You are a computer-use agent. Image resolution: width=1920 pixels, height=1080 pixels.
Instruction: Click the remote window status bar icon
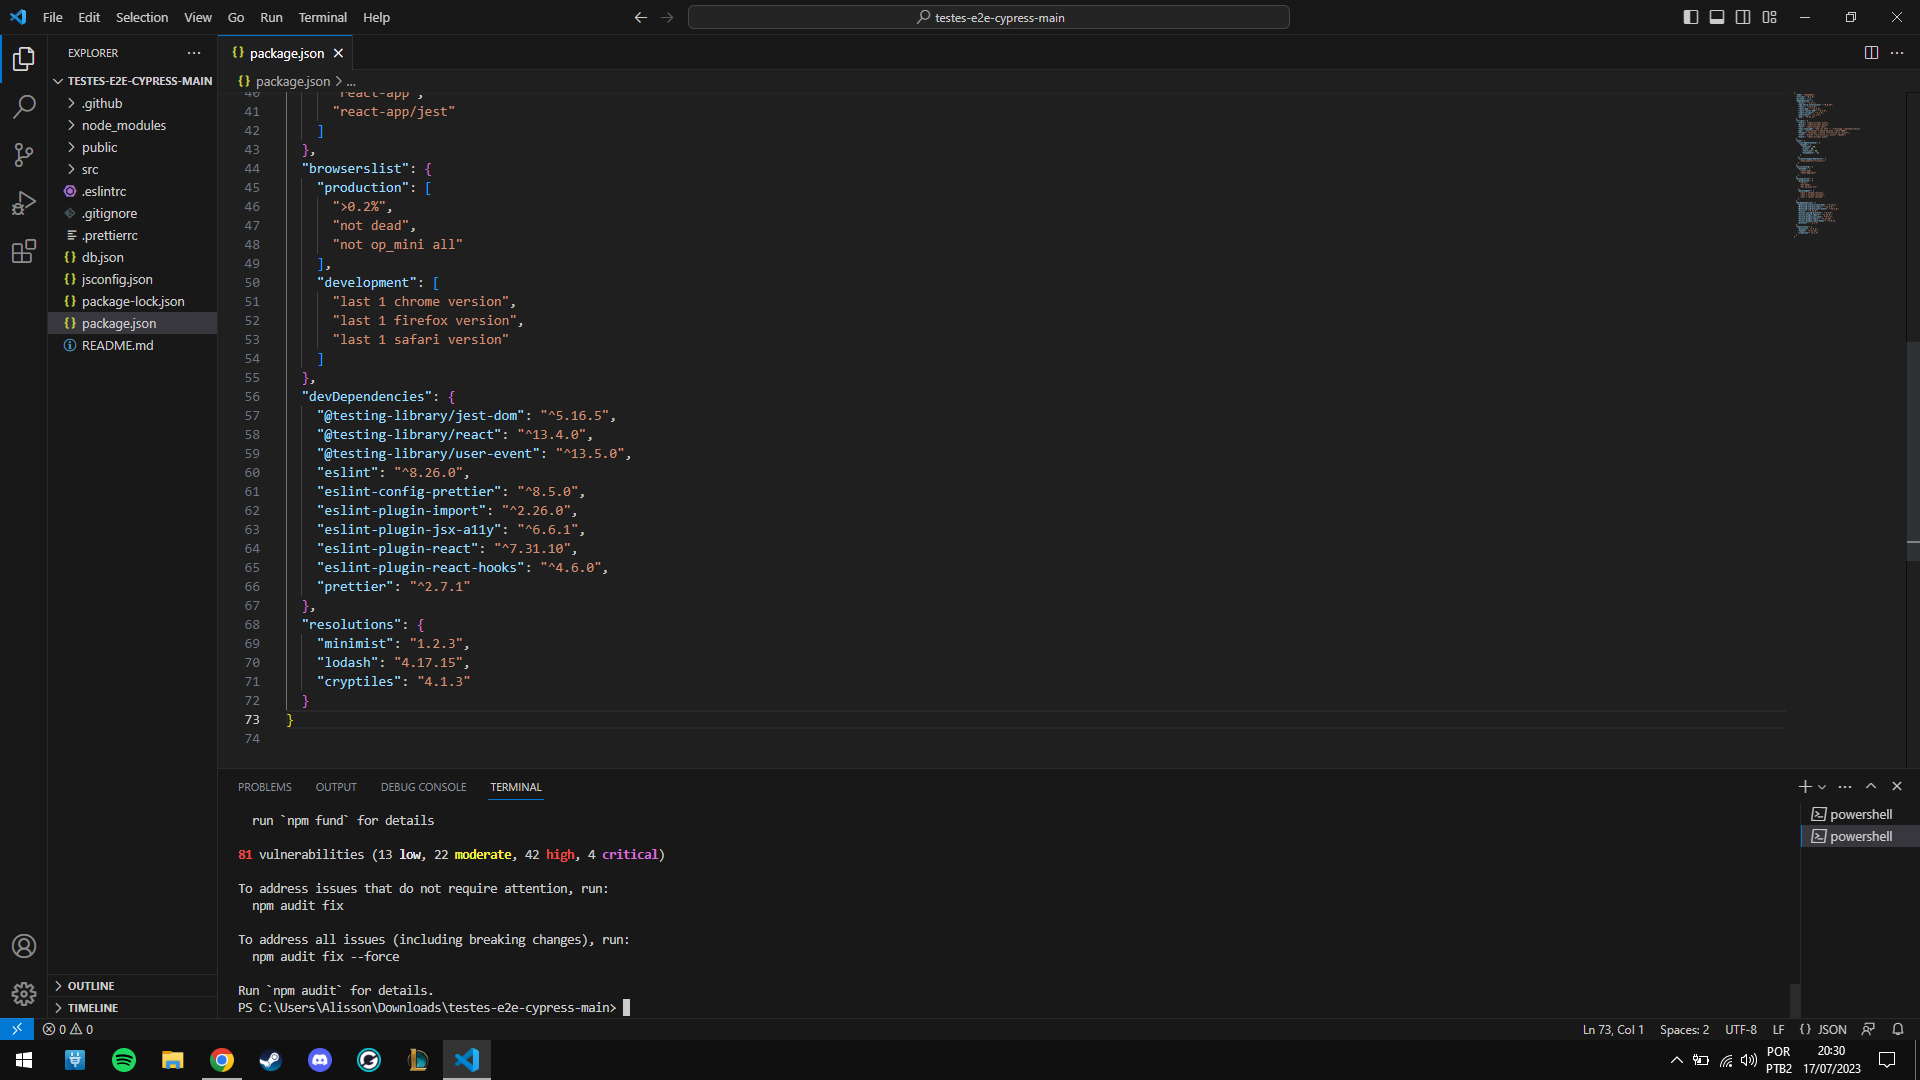coord(17,1029)
